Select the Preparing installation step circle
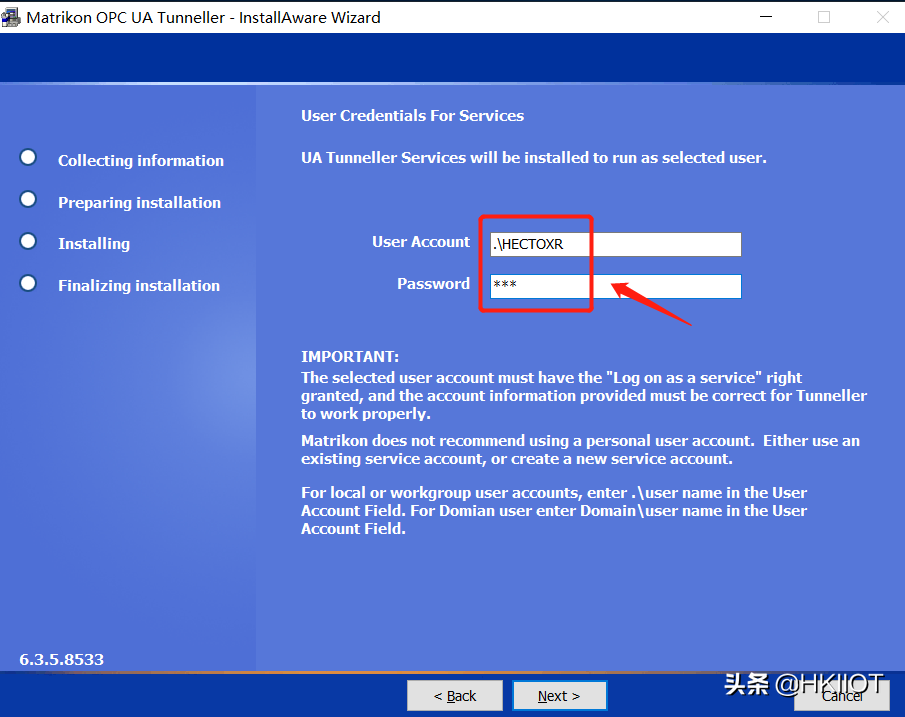Image resolution: width=905 pixels, height=717 pixels. [28, 200]
